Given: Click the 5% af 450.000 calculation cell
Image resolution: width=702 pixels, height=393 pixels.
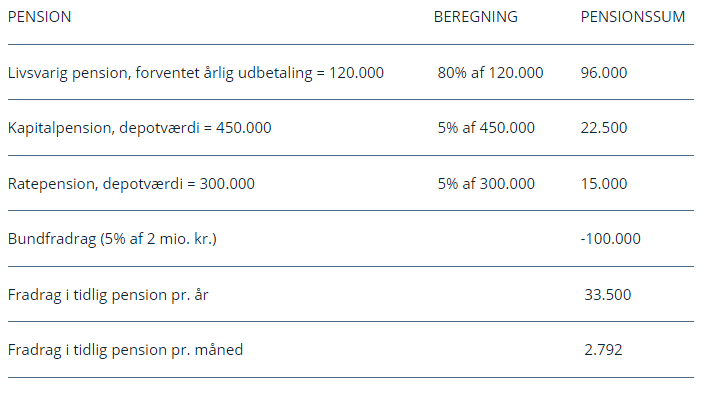Looking at the screenshot, I should 486,128.
